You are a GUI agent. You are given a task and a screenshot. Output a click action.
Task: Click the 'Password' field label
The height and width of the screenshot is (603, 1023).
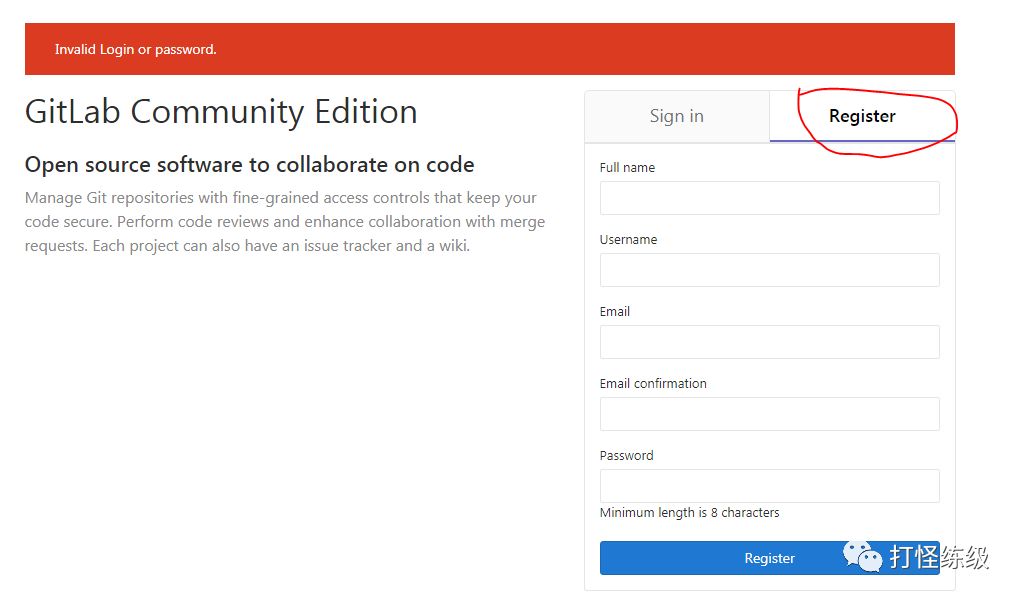(x=626, y=456)
